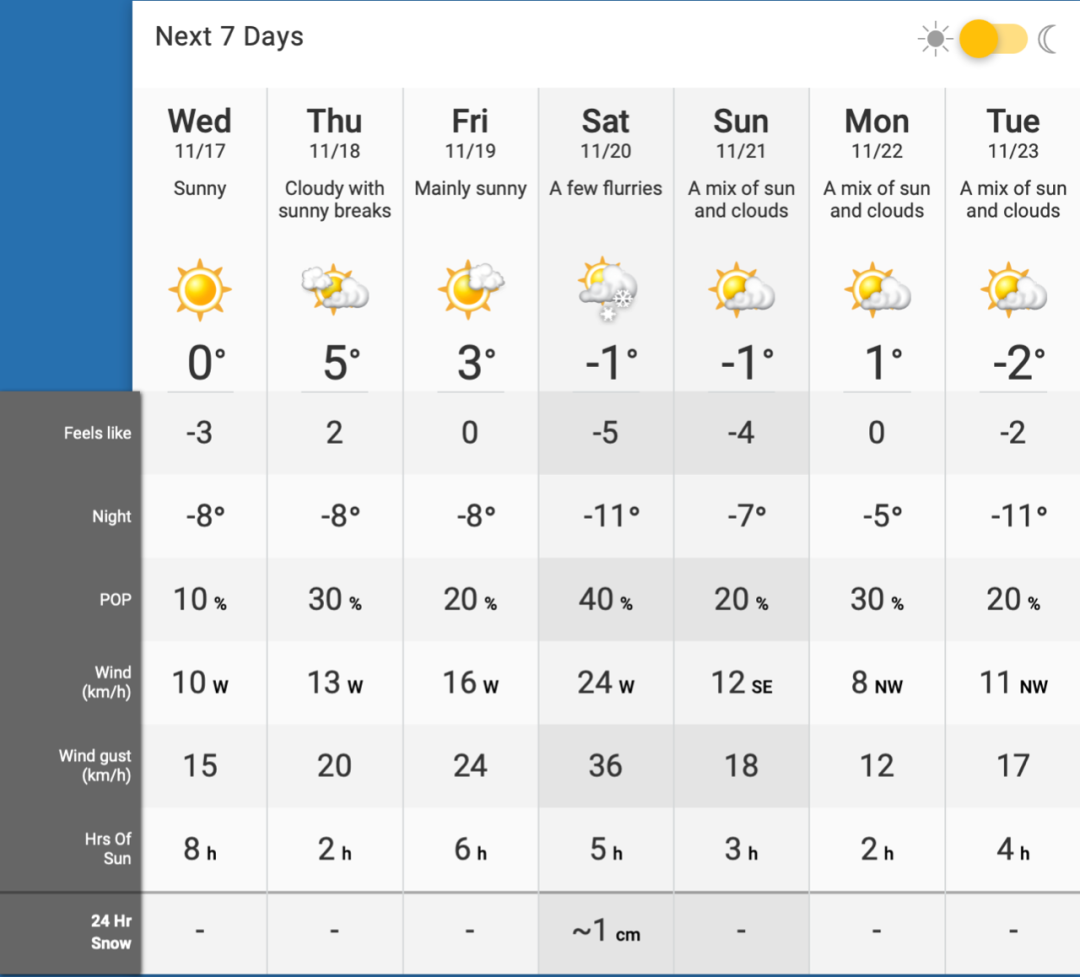
Task: Click the crescent moon icon beside the toggle
Action: click(x=1048, y=39)
